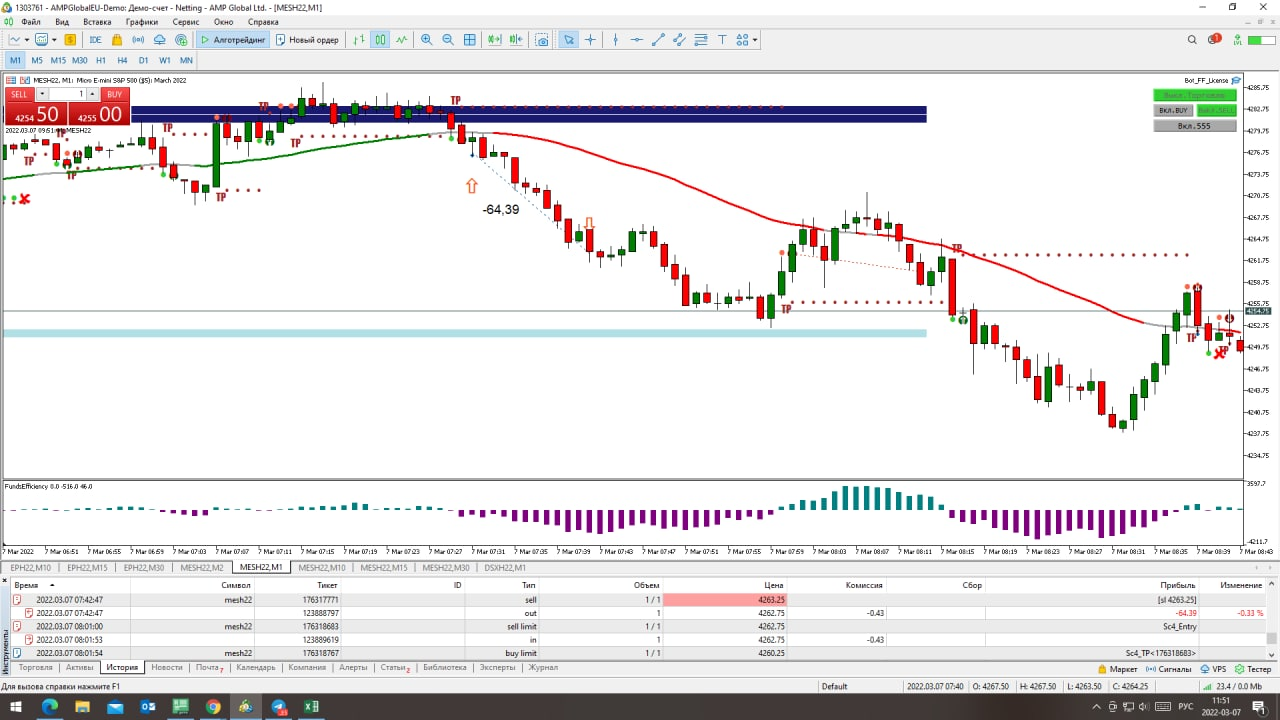This screenshot has width=1280, height=720.
Task: Switch to the EPH22,M10 chart tab
Action: [x=29, y=568]
